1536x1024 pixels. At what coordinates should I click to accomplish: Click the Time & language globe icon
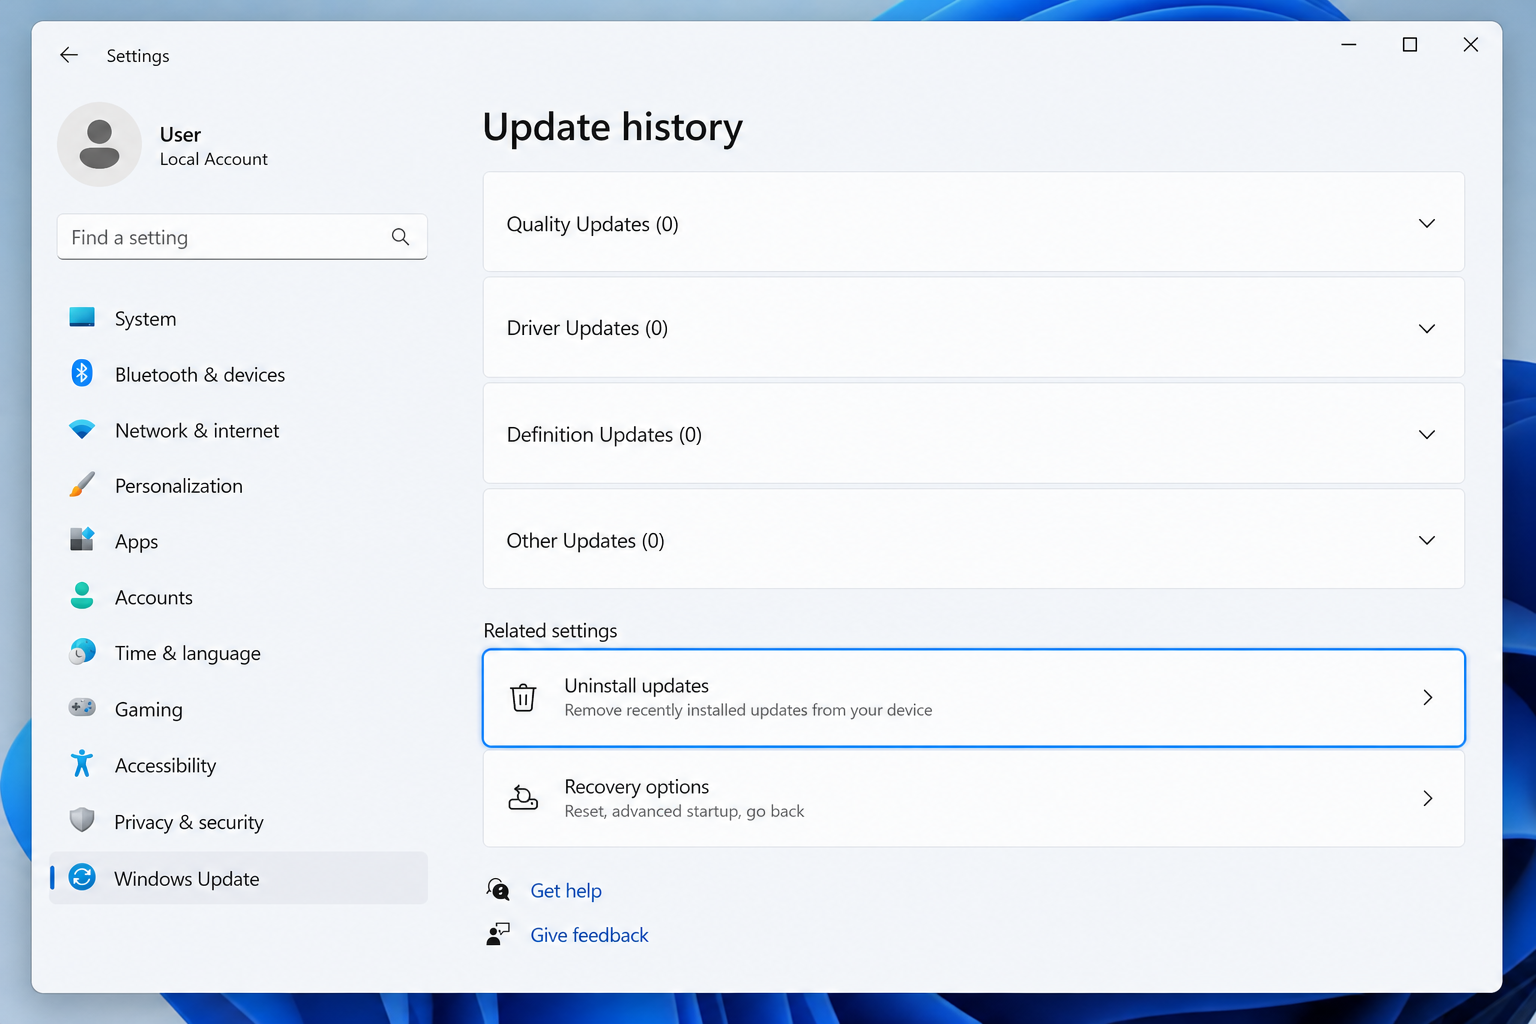point(82,652)
